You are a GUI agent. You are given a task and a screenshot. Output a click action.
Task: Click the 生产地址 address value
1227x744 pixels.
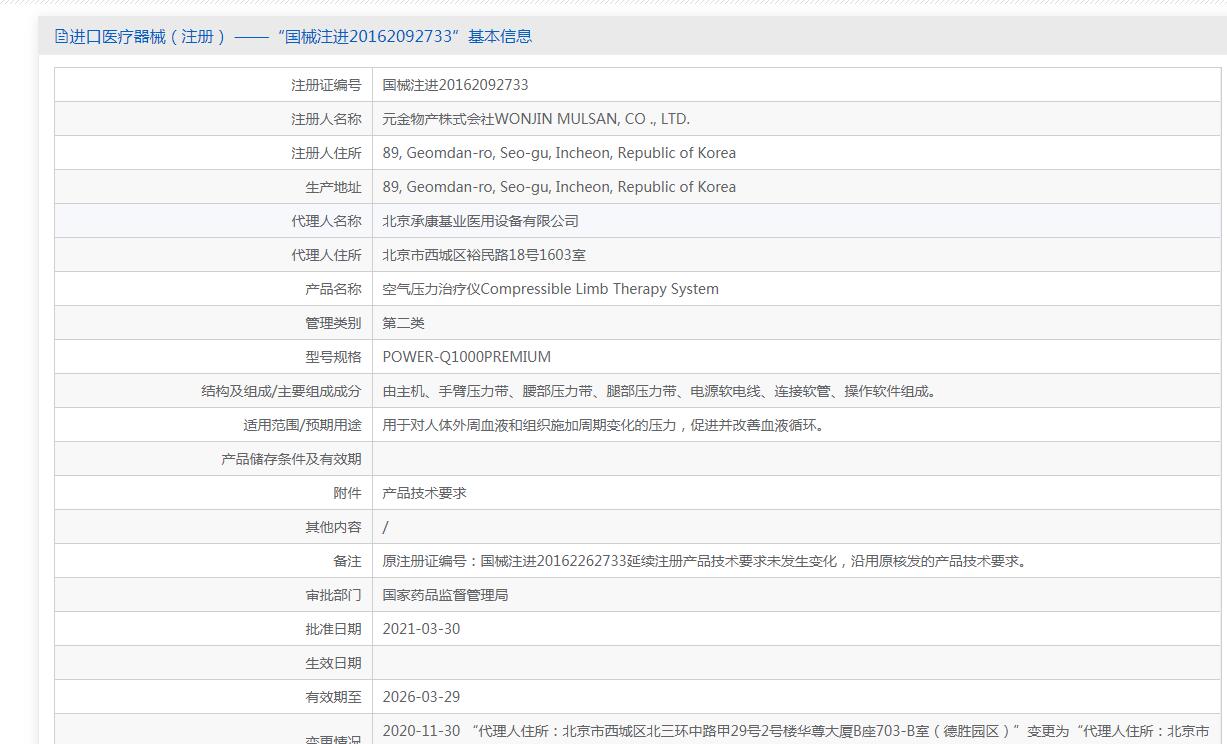[559, 187]
